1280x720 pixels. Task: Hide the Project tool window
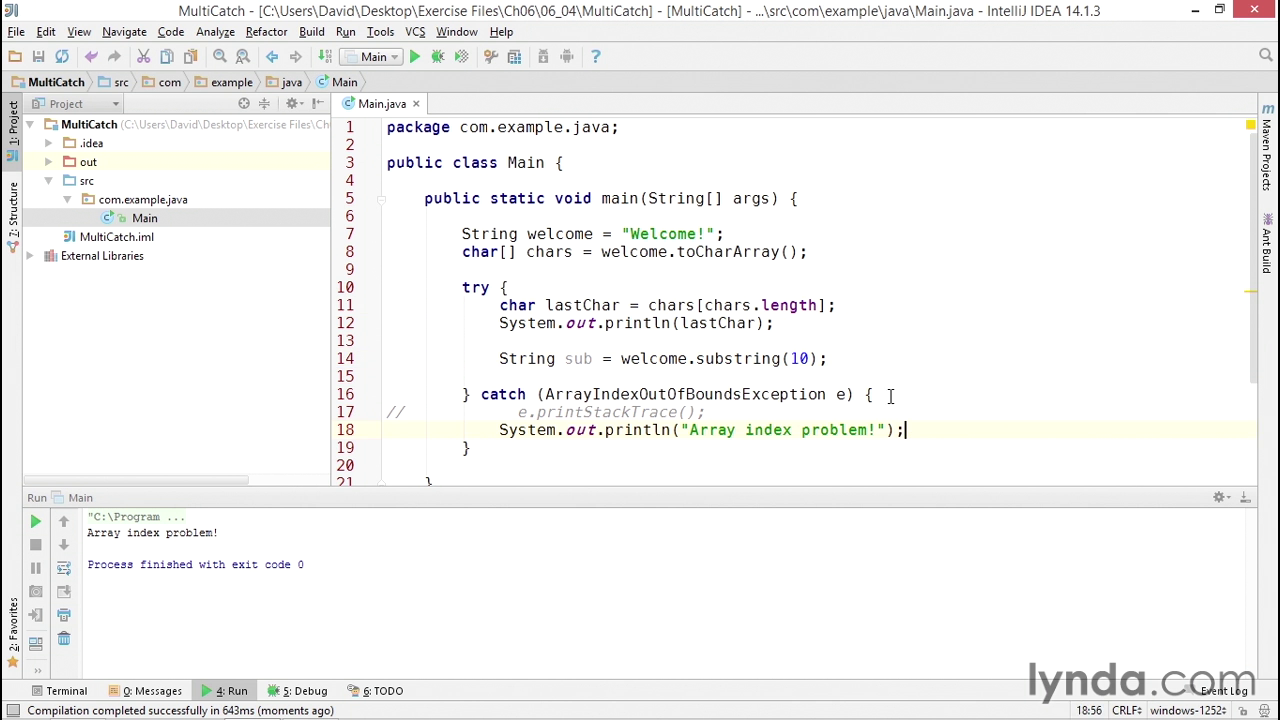(317, 104)
